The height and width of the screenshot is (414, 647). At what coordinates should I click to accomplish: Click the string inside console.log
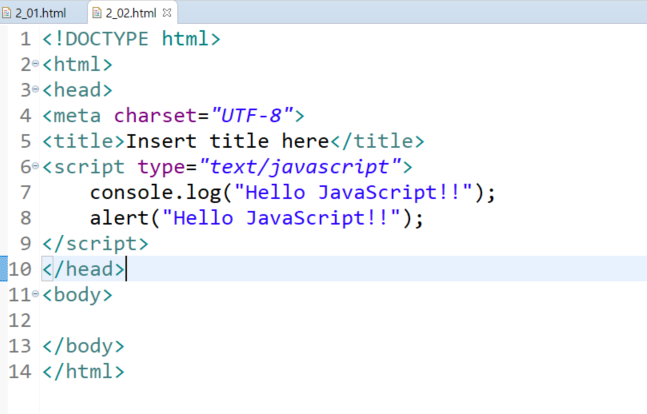point(353,193)
